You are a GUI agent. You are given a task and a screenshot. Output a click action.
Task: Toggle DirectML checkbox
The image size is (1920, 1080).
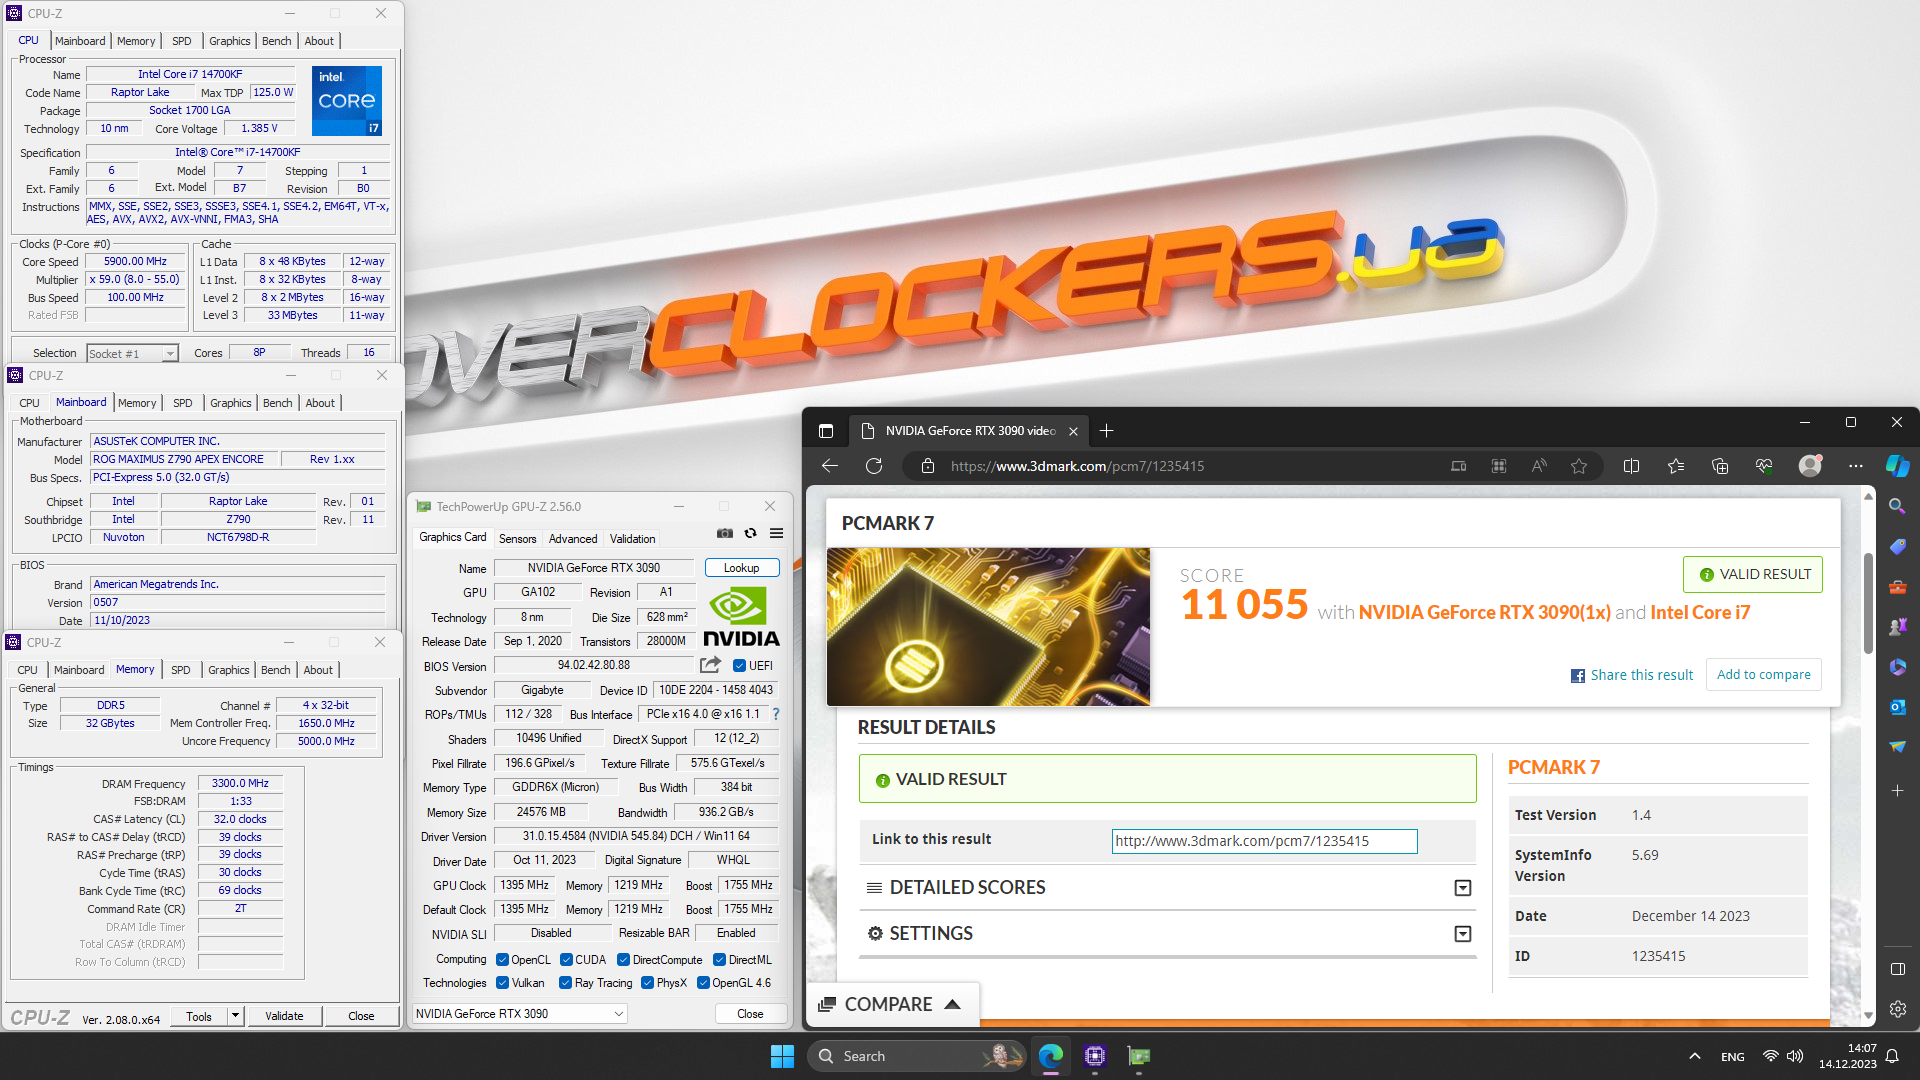pyautogui.click(x=719, y=960)
